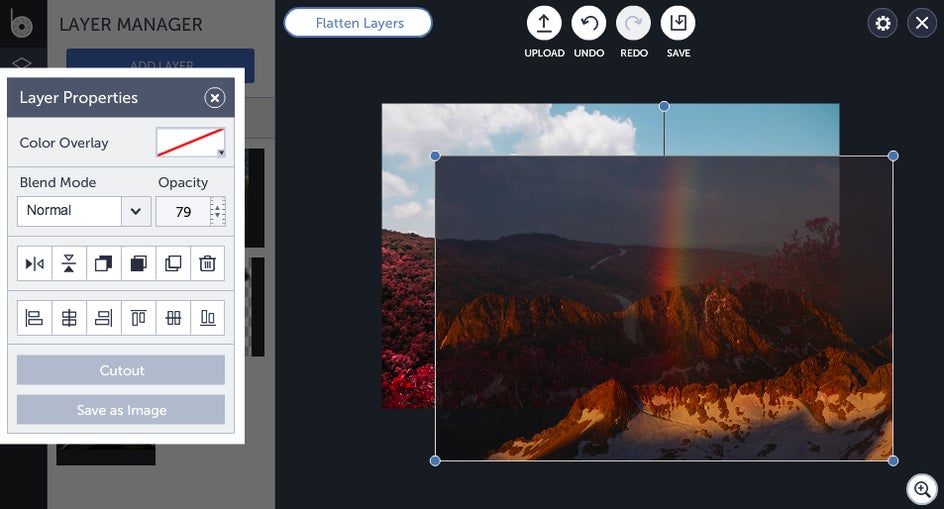The height and width of the screenshot is (509, 944).
Task: Zoom in with the magnifier icon
Action: click(x=922, y=489)
